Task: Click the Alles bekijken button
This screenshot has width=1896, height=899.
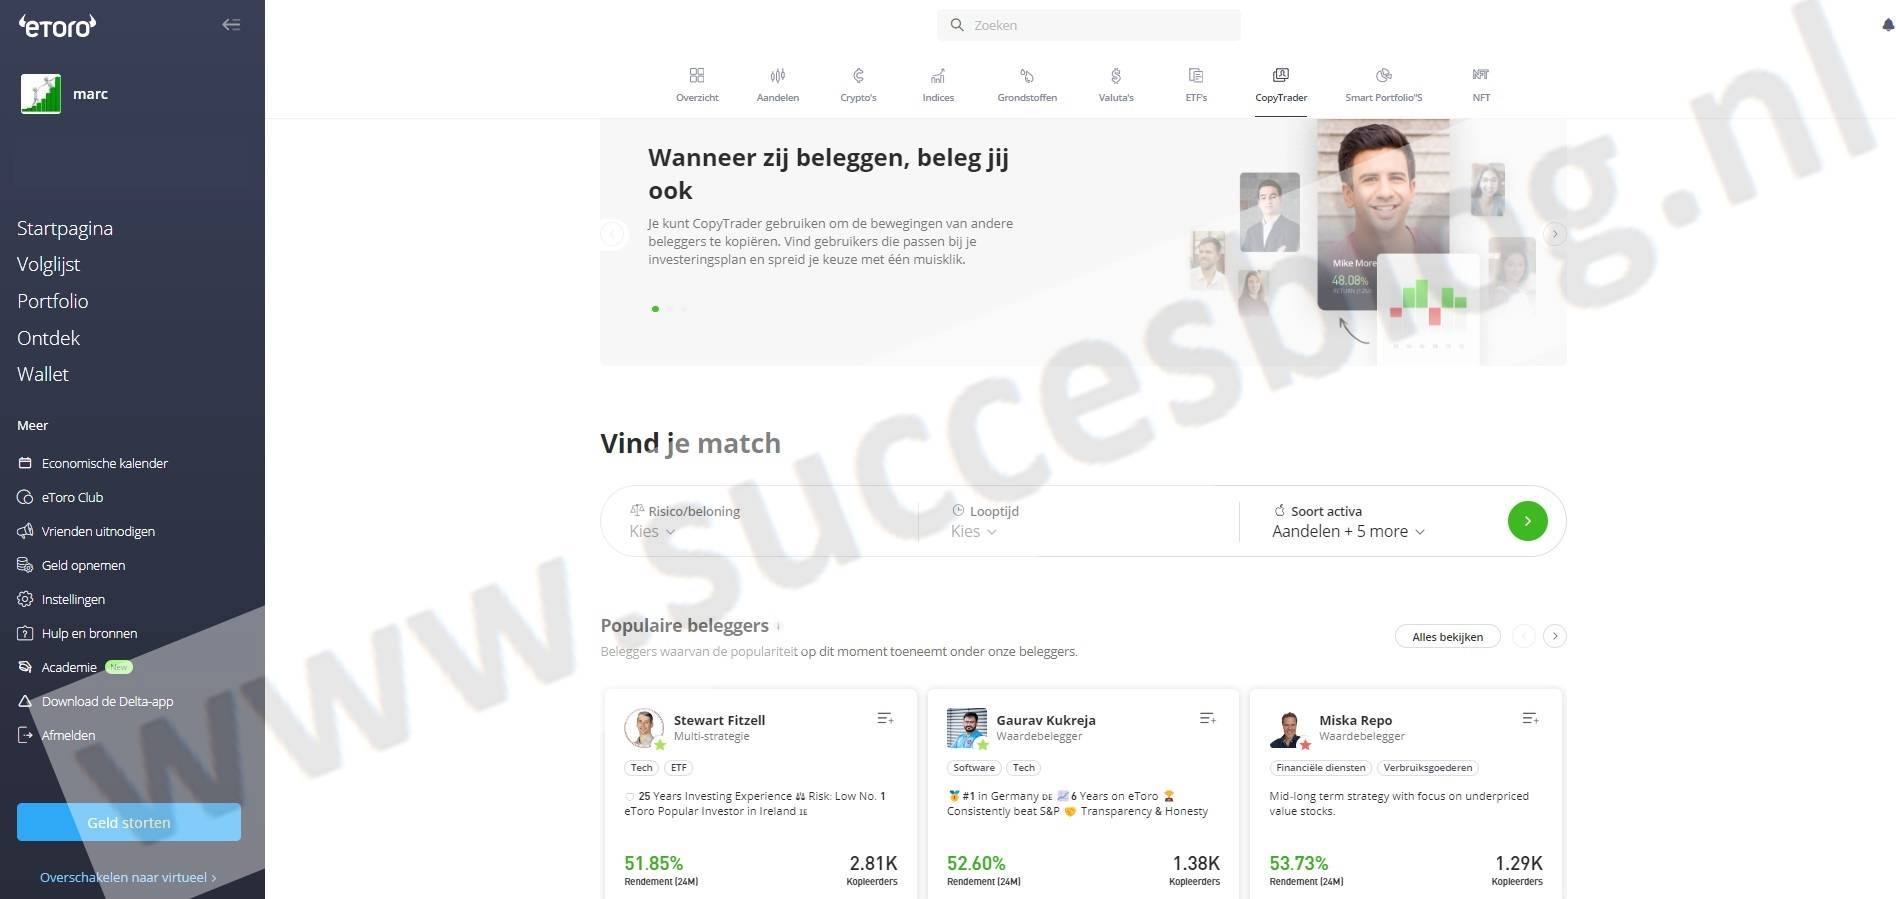Action: click(1447, 636)
